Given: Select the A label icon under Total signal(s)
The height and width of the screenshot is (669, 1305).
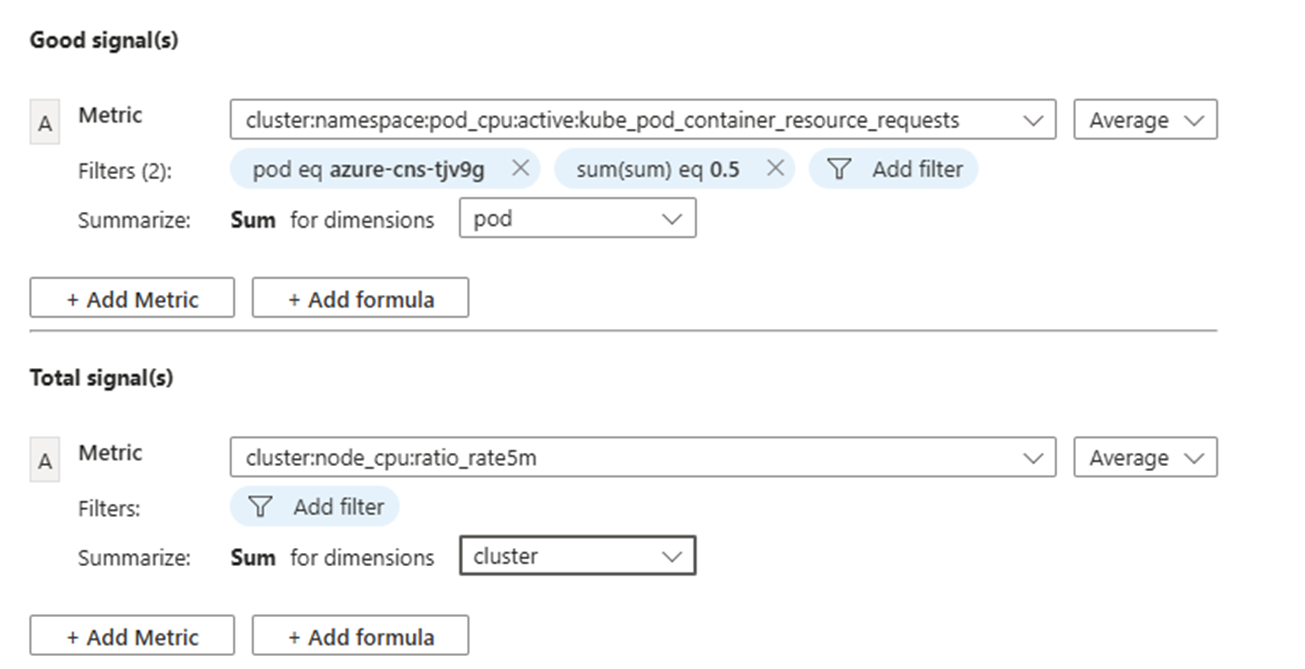Looking at the screenshot, I should (44, 462).
